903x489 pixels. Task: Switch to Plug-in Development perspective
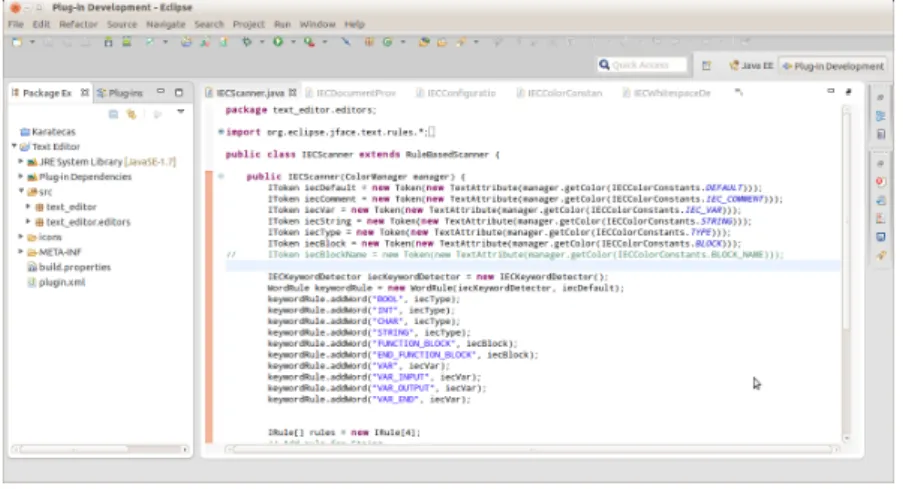pyautogui.click(x=833, y=66)
